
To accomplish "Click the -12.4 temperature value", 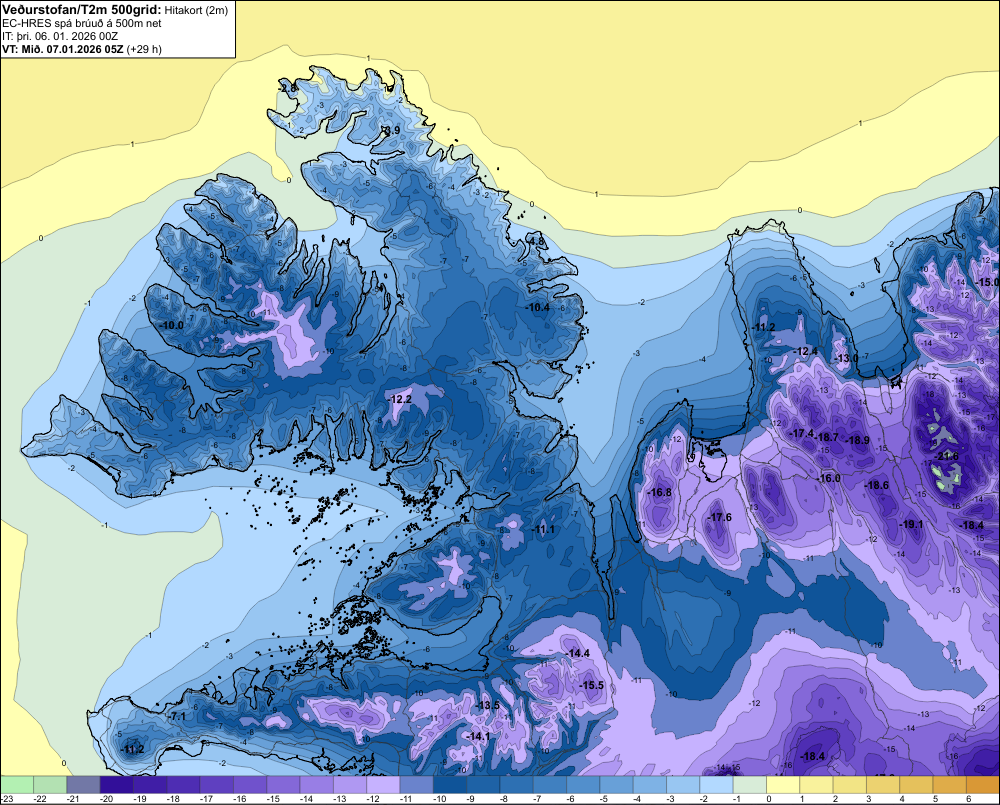I will (x=805, y=351).
